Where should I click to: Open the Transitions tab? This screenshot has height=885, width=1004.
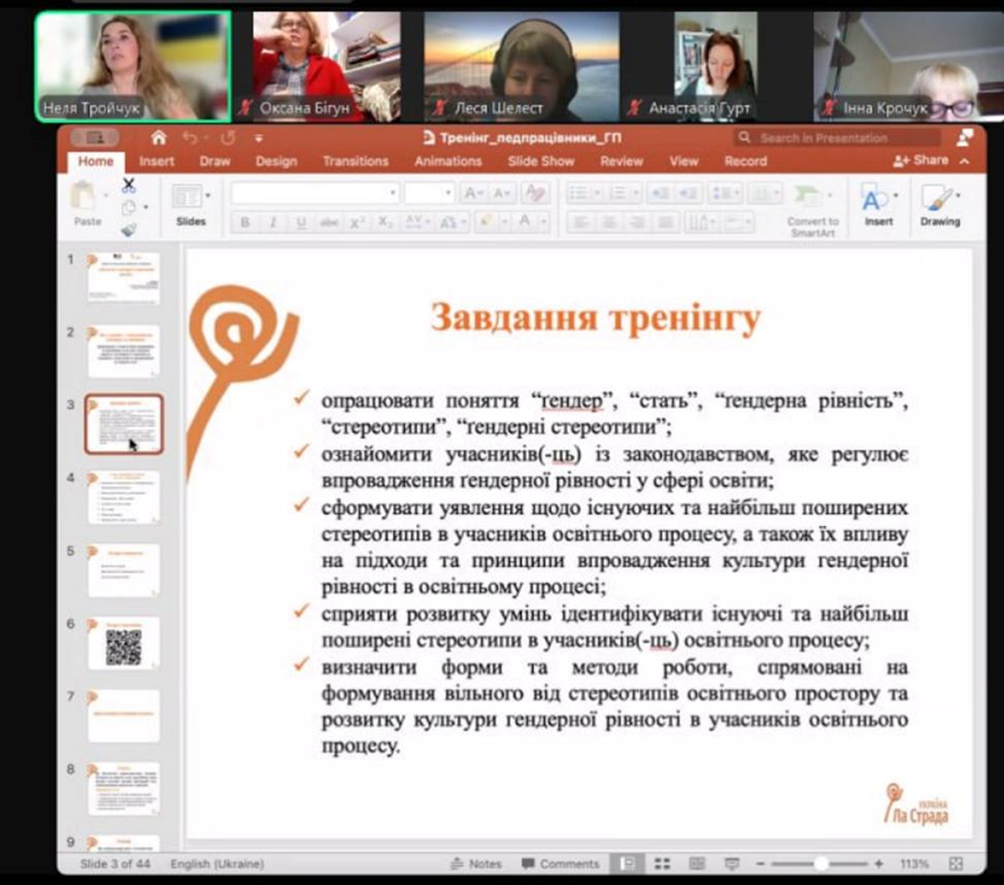(x=355, y=161)
